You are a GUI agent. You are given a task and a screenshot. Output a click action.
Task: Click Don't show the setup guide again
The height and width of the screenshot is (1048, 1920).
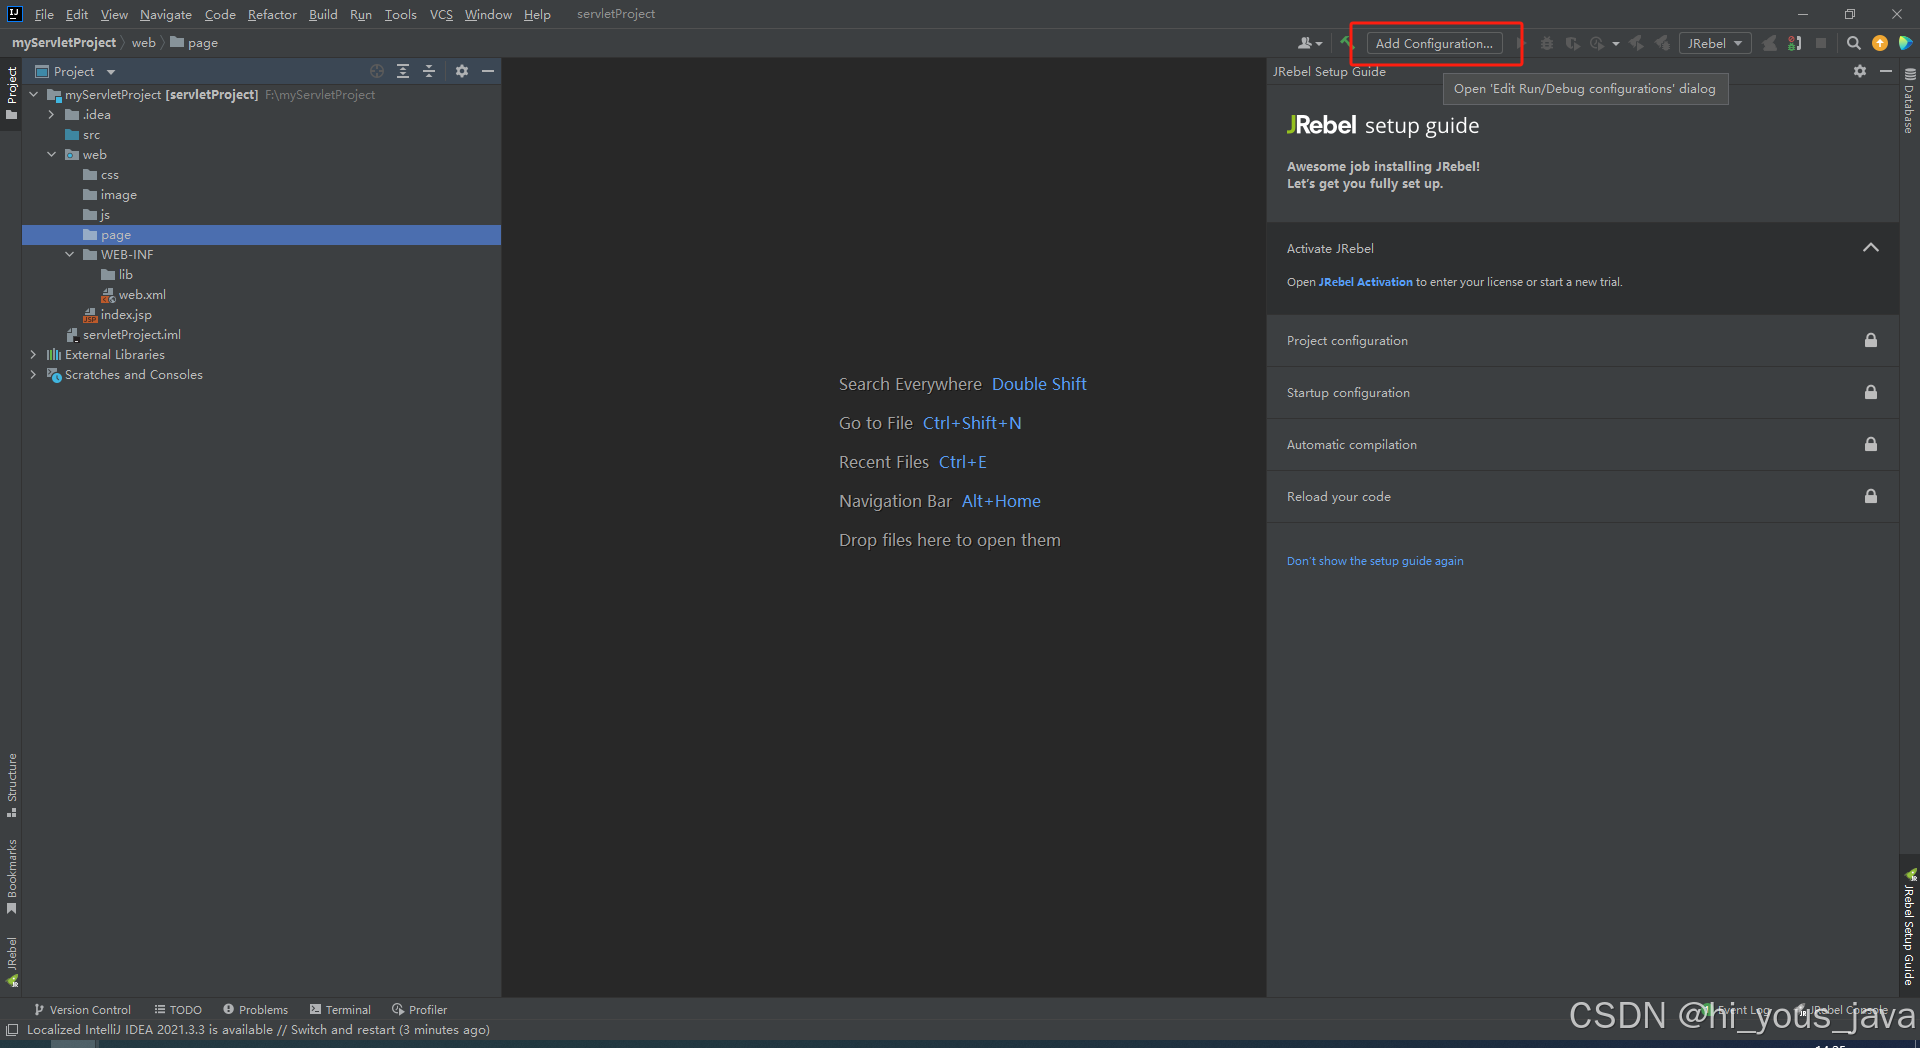click(1375, 561)
